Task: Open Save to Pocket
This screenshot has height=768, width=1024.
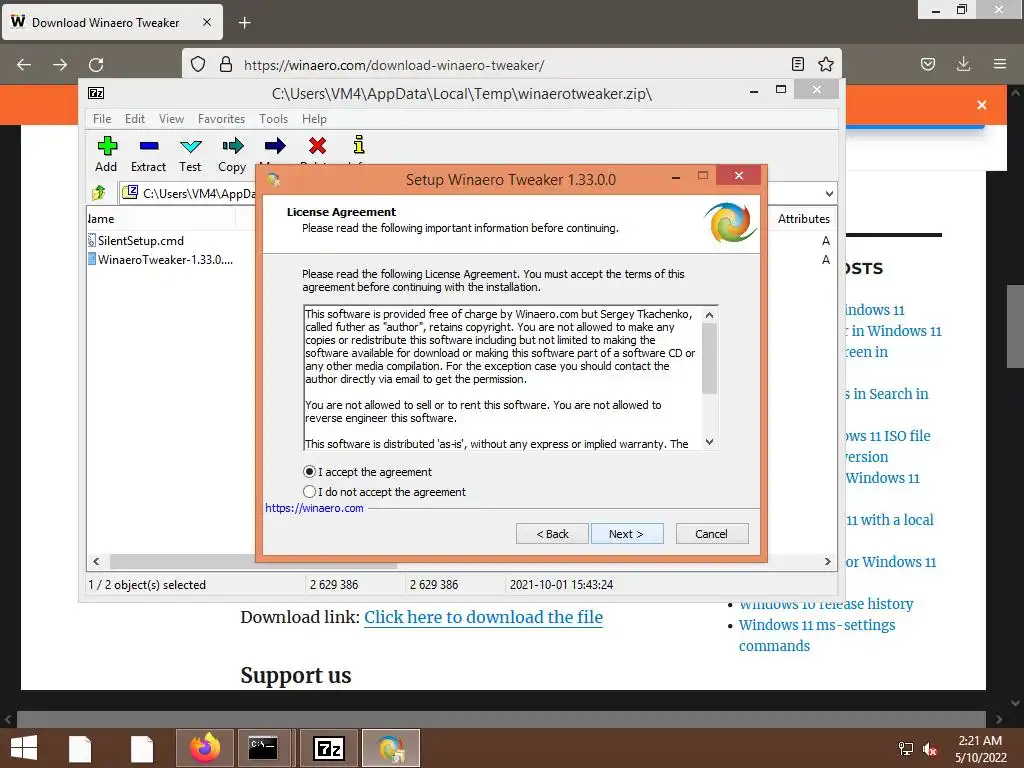Action: pos(928,64)
